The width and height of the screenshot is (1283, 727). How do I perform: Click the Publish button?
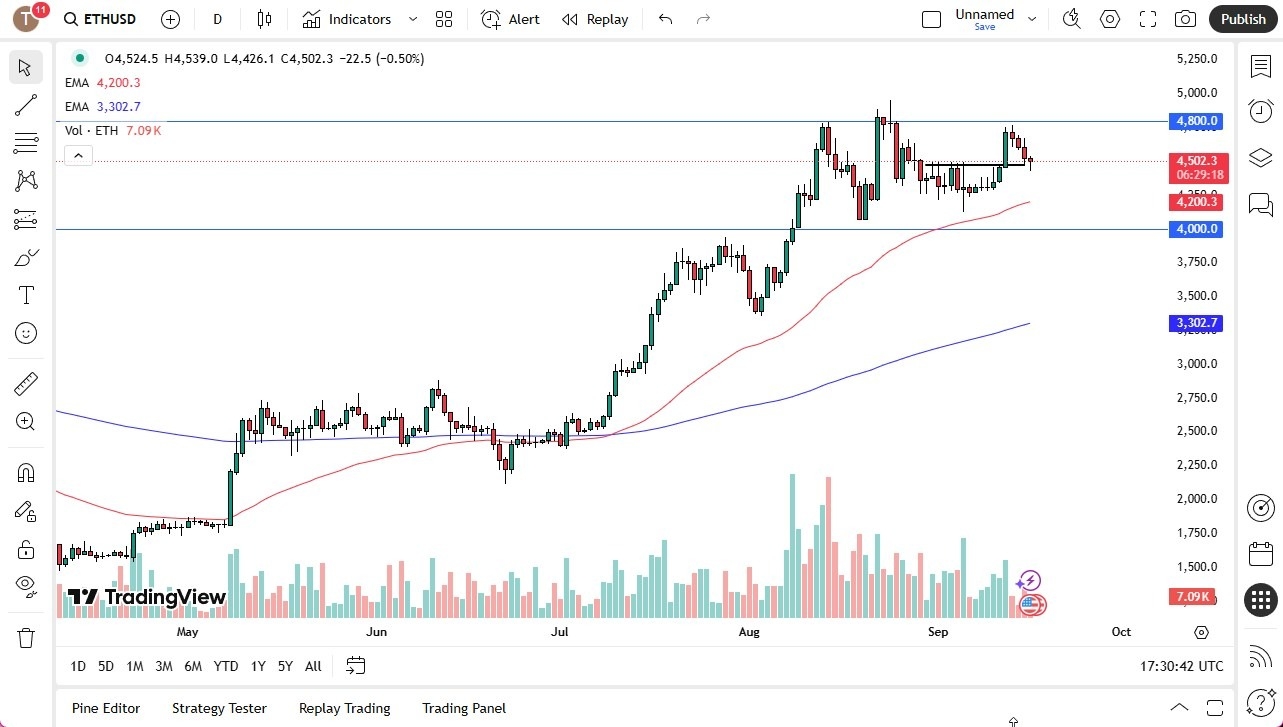pyautogui.click(x=1242, y=19)
